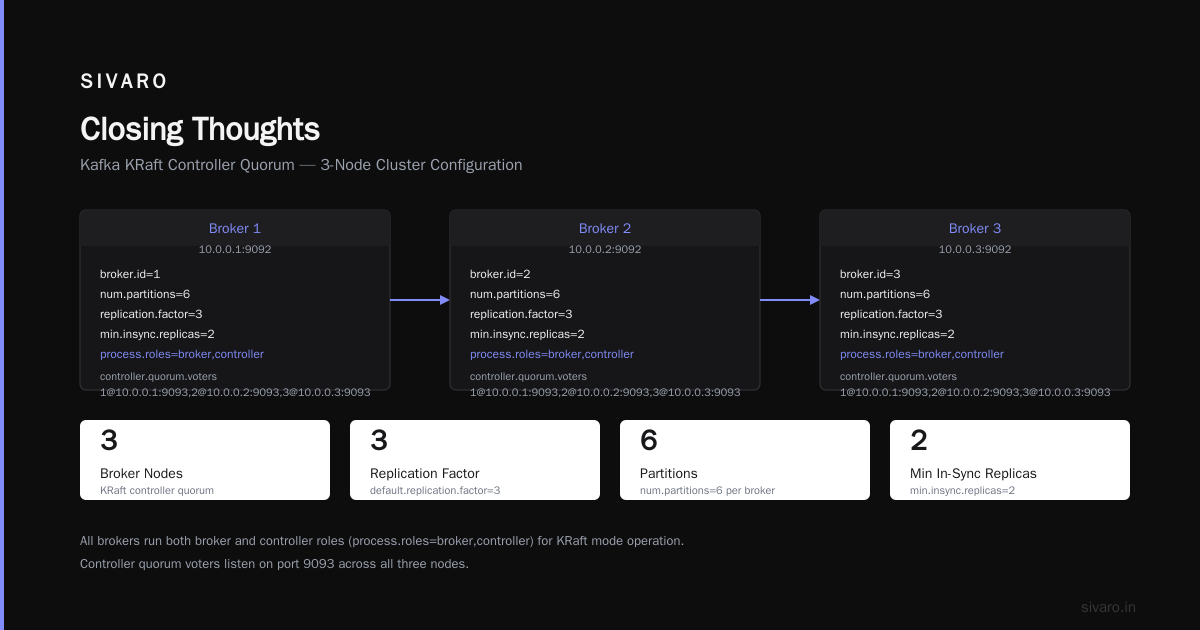Click process.roles line in Broker 2

[552, 354]
